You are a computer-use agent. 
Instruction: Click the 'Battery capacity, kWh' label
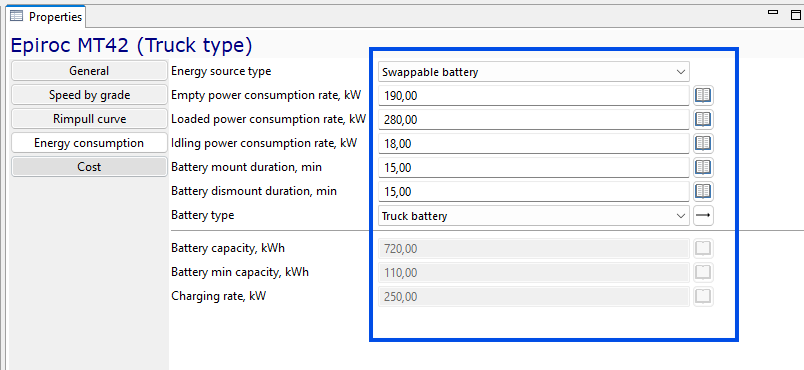(x=228, y=249)
